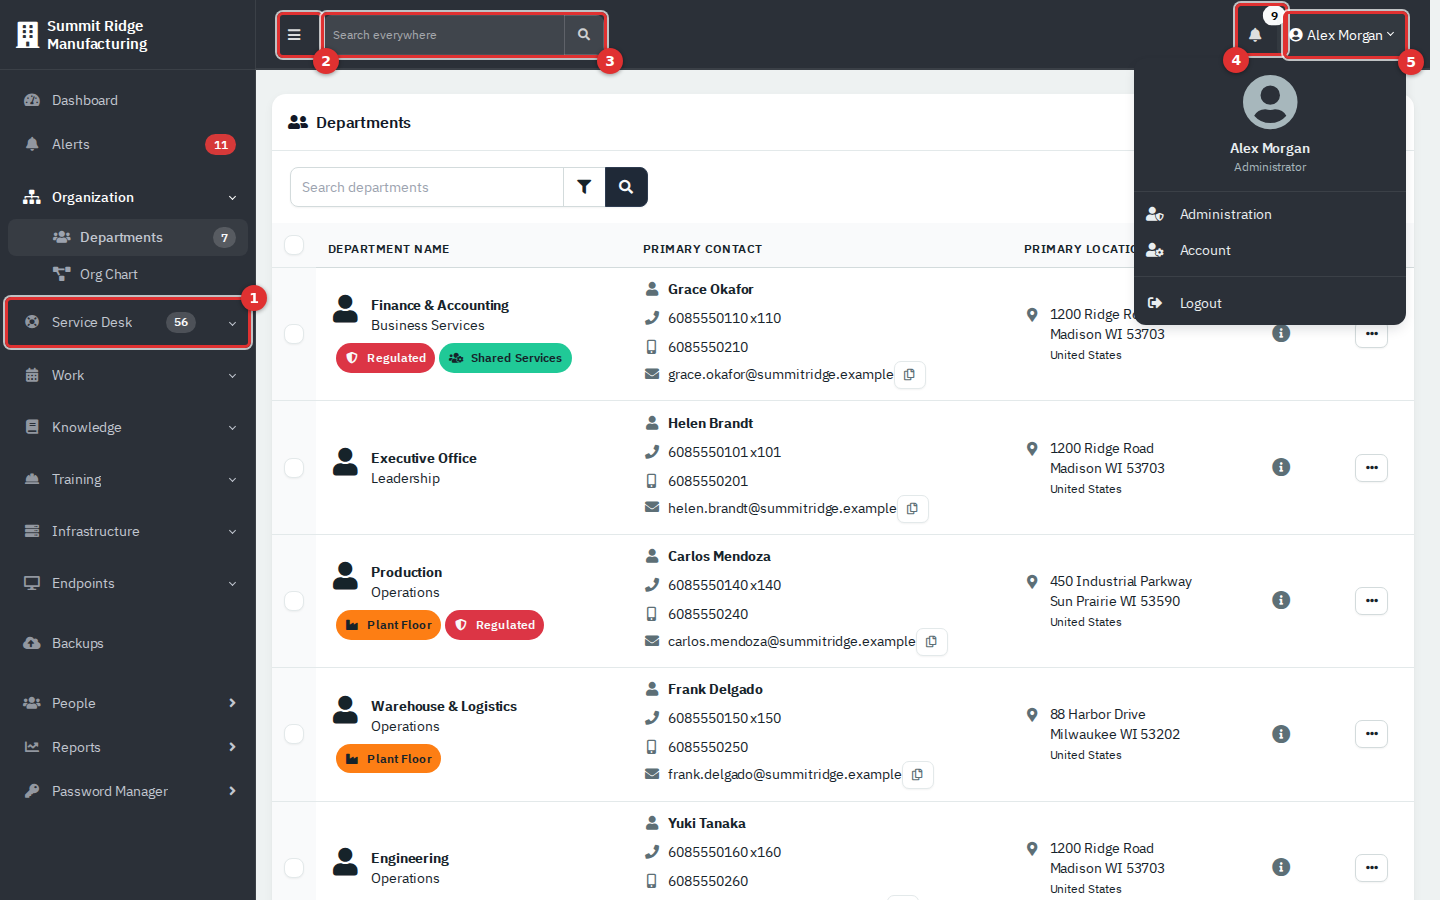This screenshot has width=1440, height=900.
Task: Copy Helen Brandt's email address
Action: coord(913,509)
